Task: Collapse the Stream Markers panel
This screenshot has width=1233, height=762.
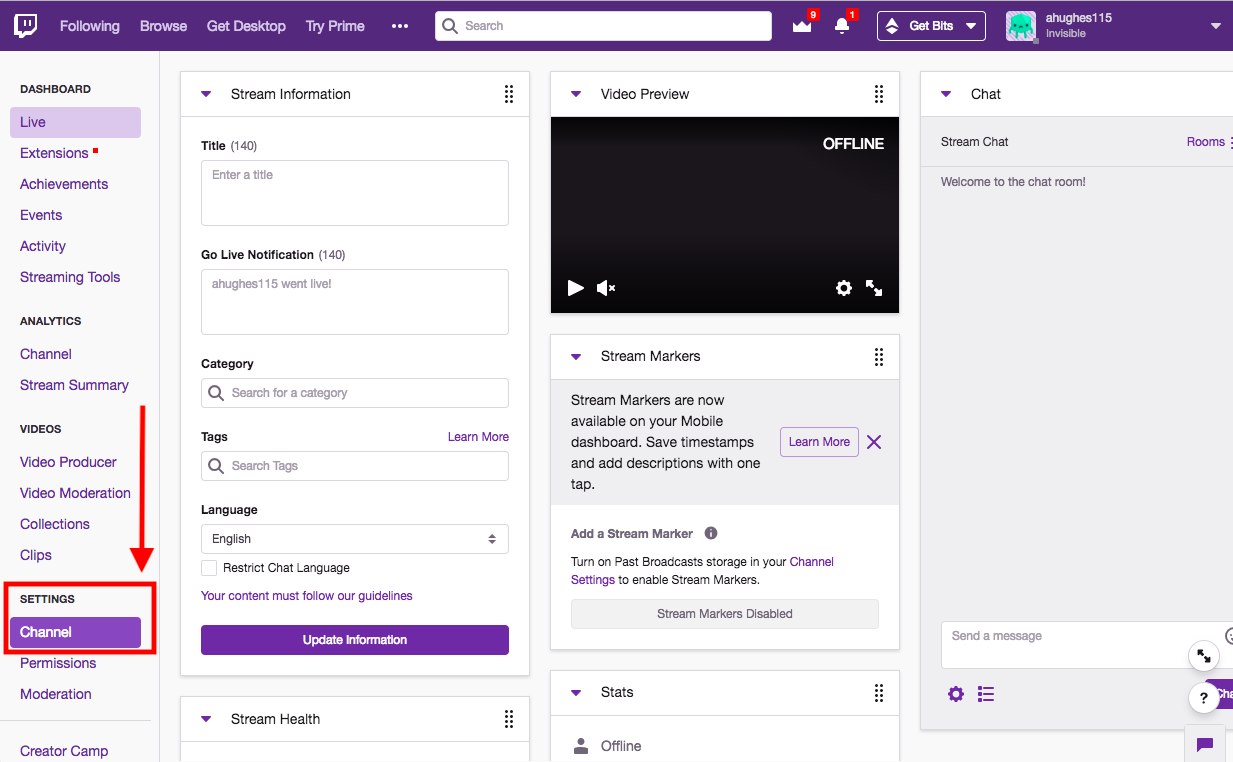Action: tap(576, 356)
